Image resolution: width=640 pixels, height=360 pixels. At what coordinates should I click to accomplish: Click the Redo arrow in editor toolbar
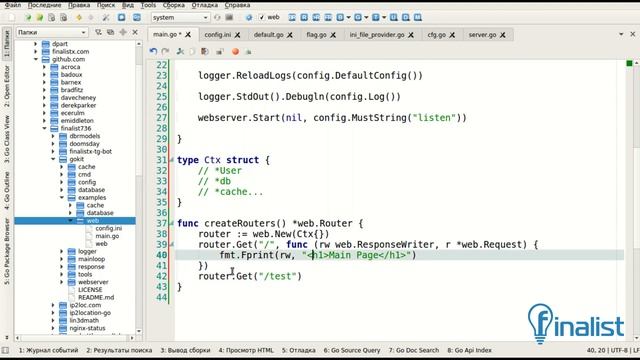pos(165,51)
